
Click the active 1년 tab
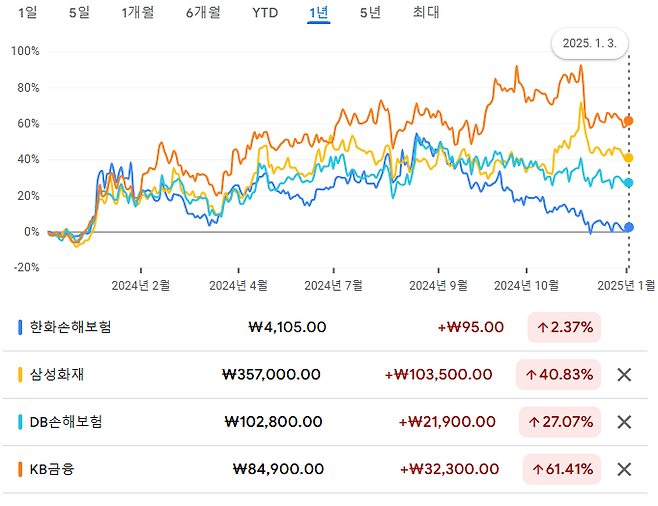click(x=319, y=13)
